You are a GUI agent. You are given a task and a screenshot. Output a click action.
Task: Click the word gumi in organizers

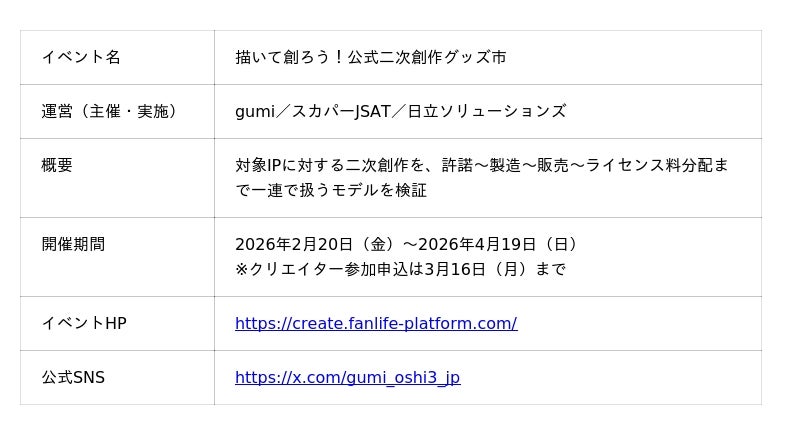pos(254,111)
